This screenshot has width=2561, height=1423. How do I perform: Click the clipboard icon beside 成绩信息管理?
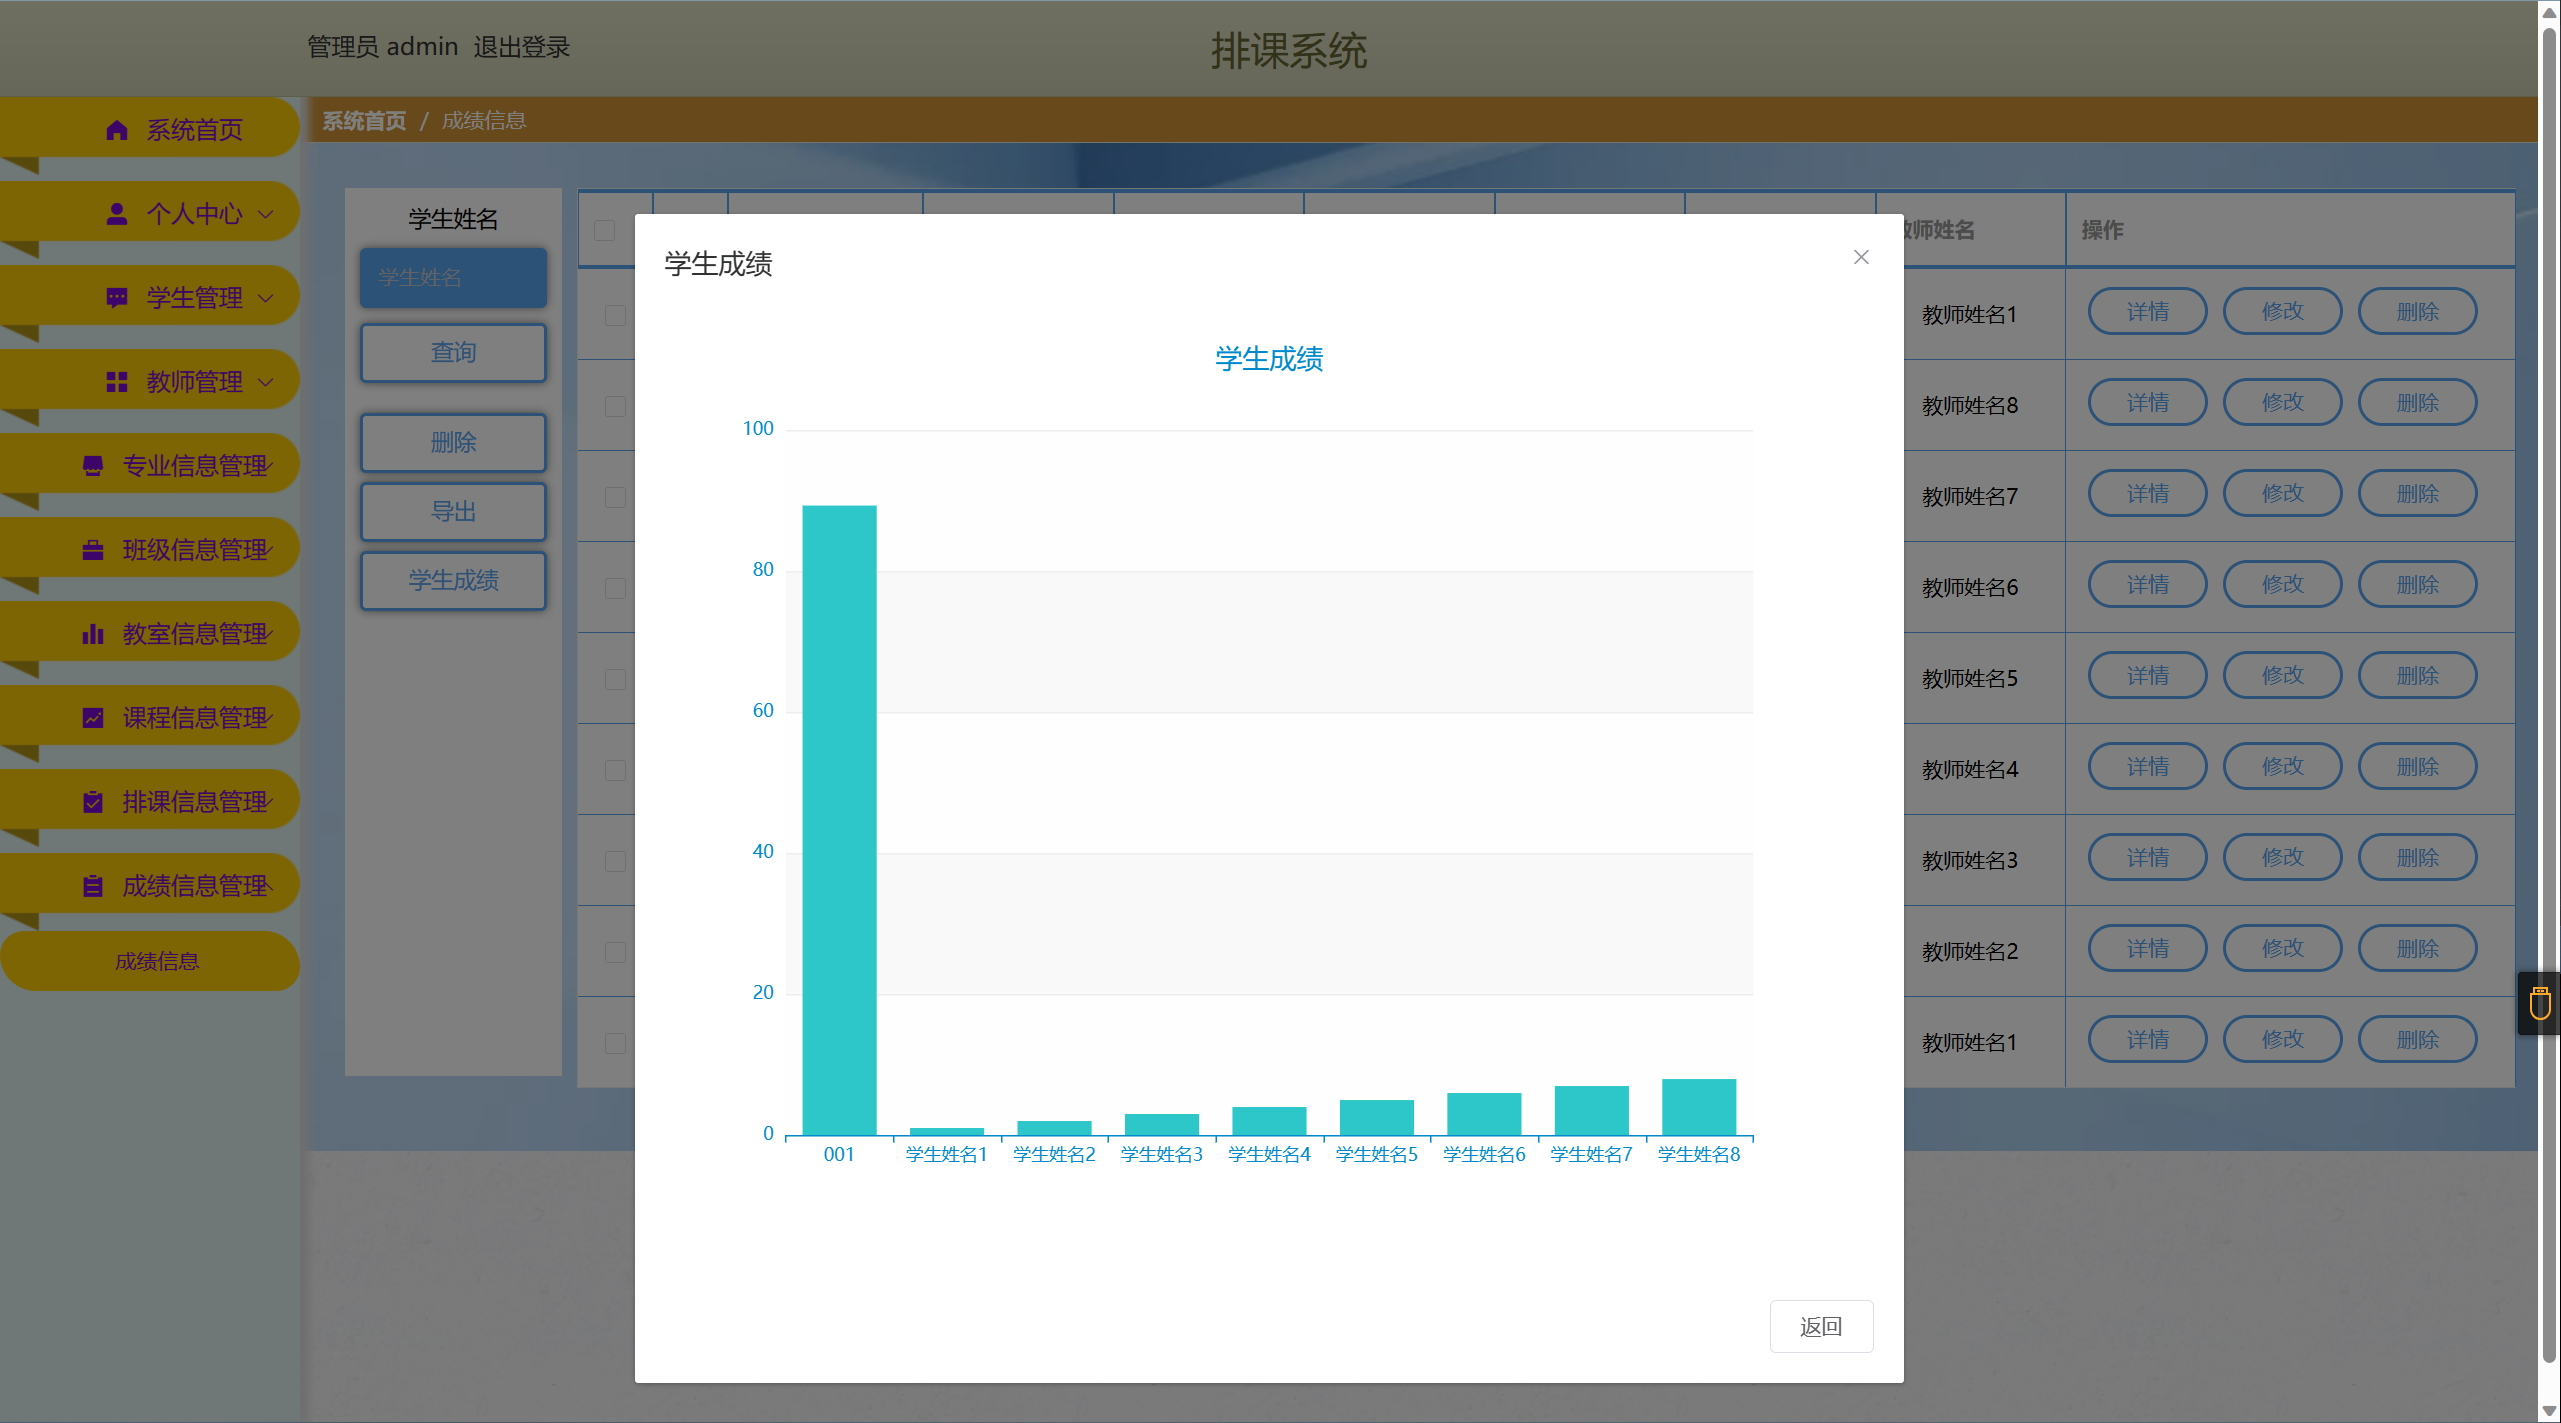point(93,886)
